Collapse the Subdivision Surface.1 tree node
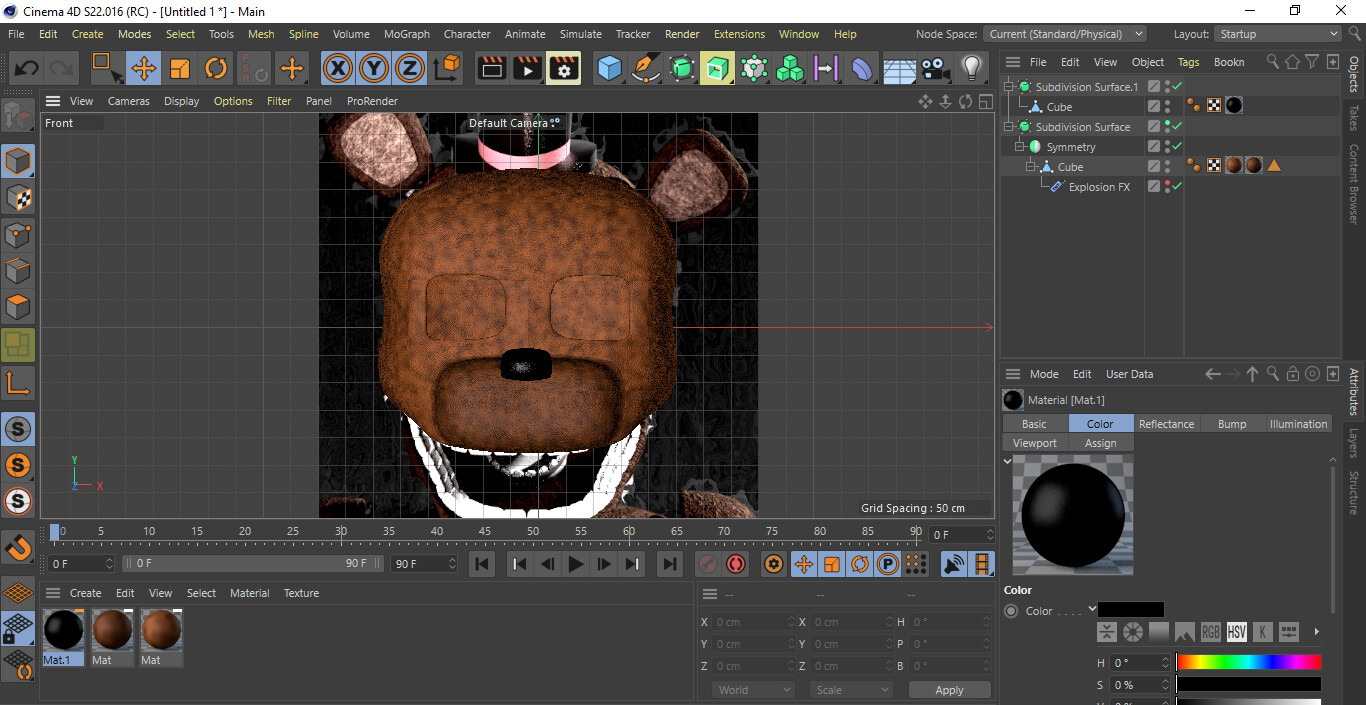Image resolution: width=1366 pixels, height=705 pixels. point(1009,87)
